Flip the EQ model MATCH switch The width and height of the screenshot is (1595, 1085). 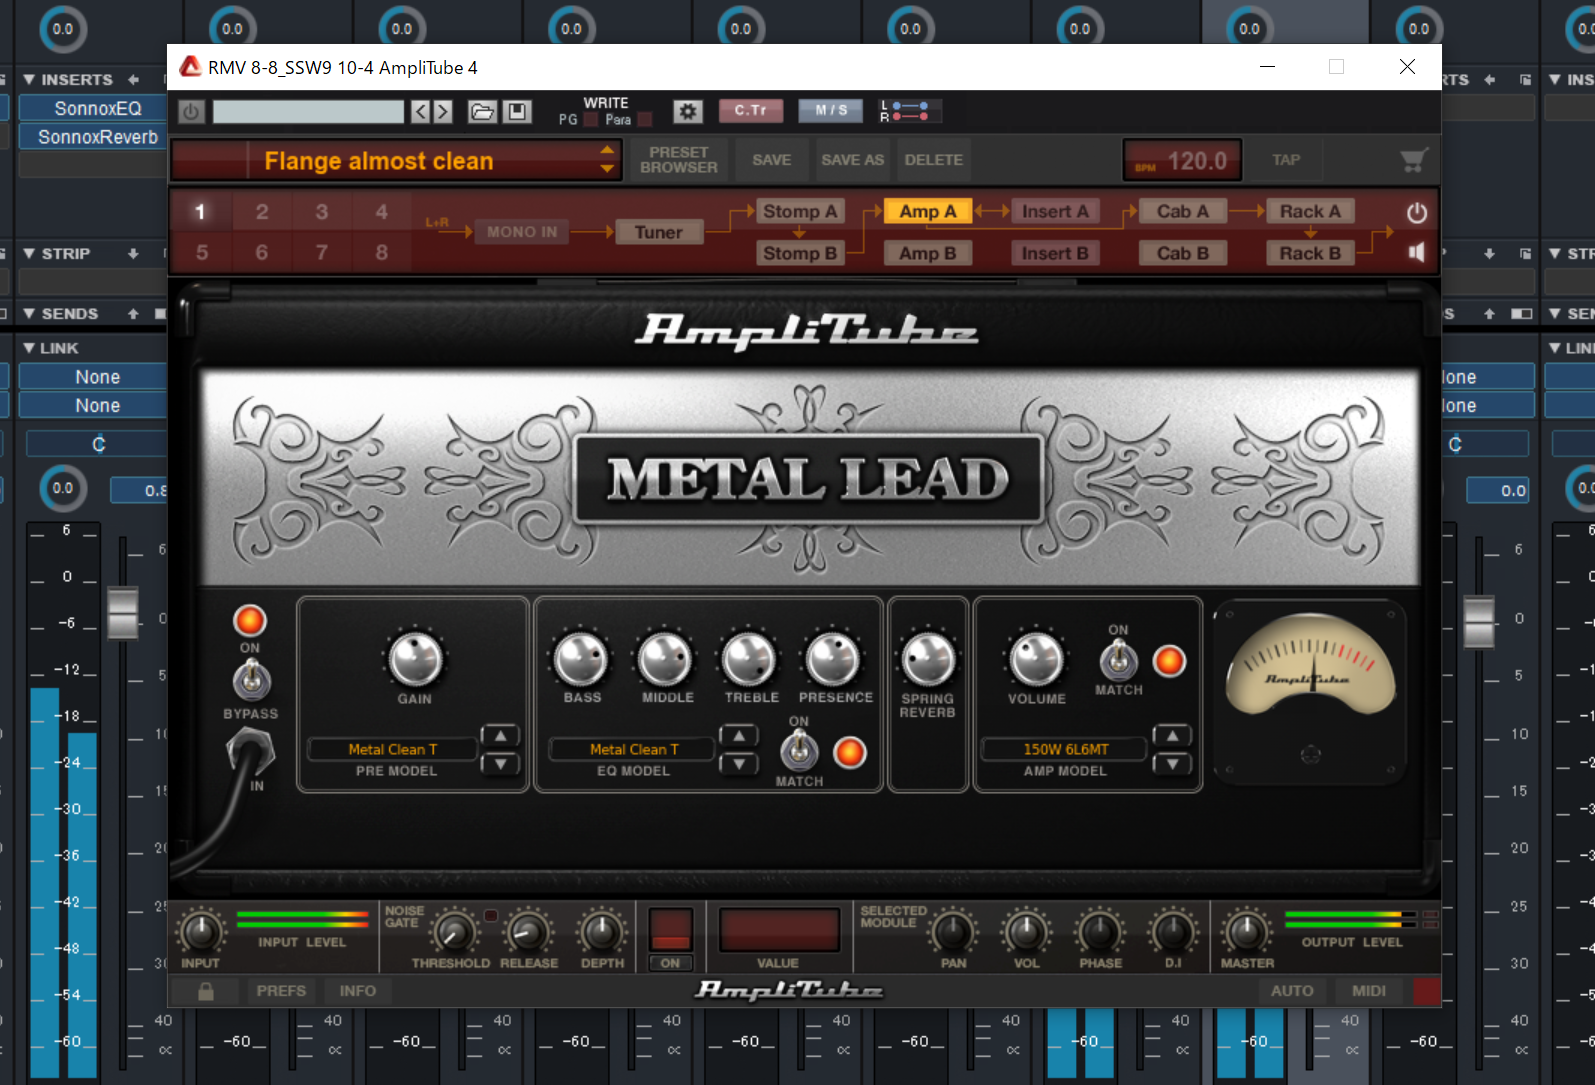(799, 751)
